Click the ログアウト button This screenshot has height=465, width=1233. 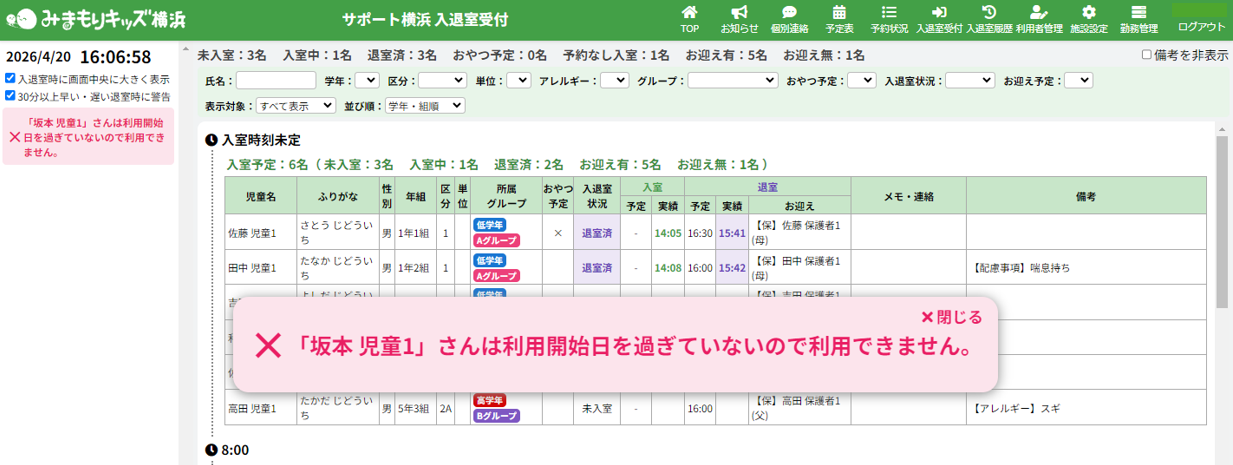tap(1200, 27)
